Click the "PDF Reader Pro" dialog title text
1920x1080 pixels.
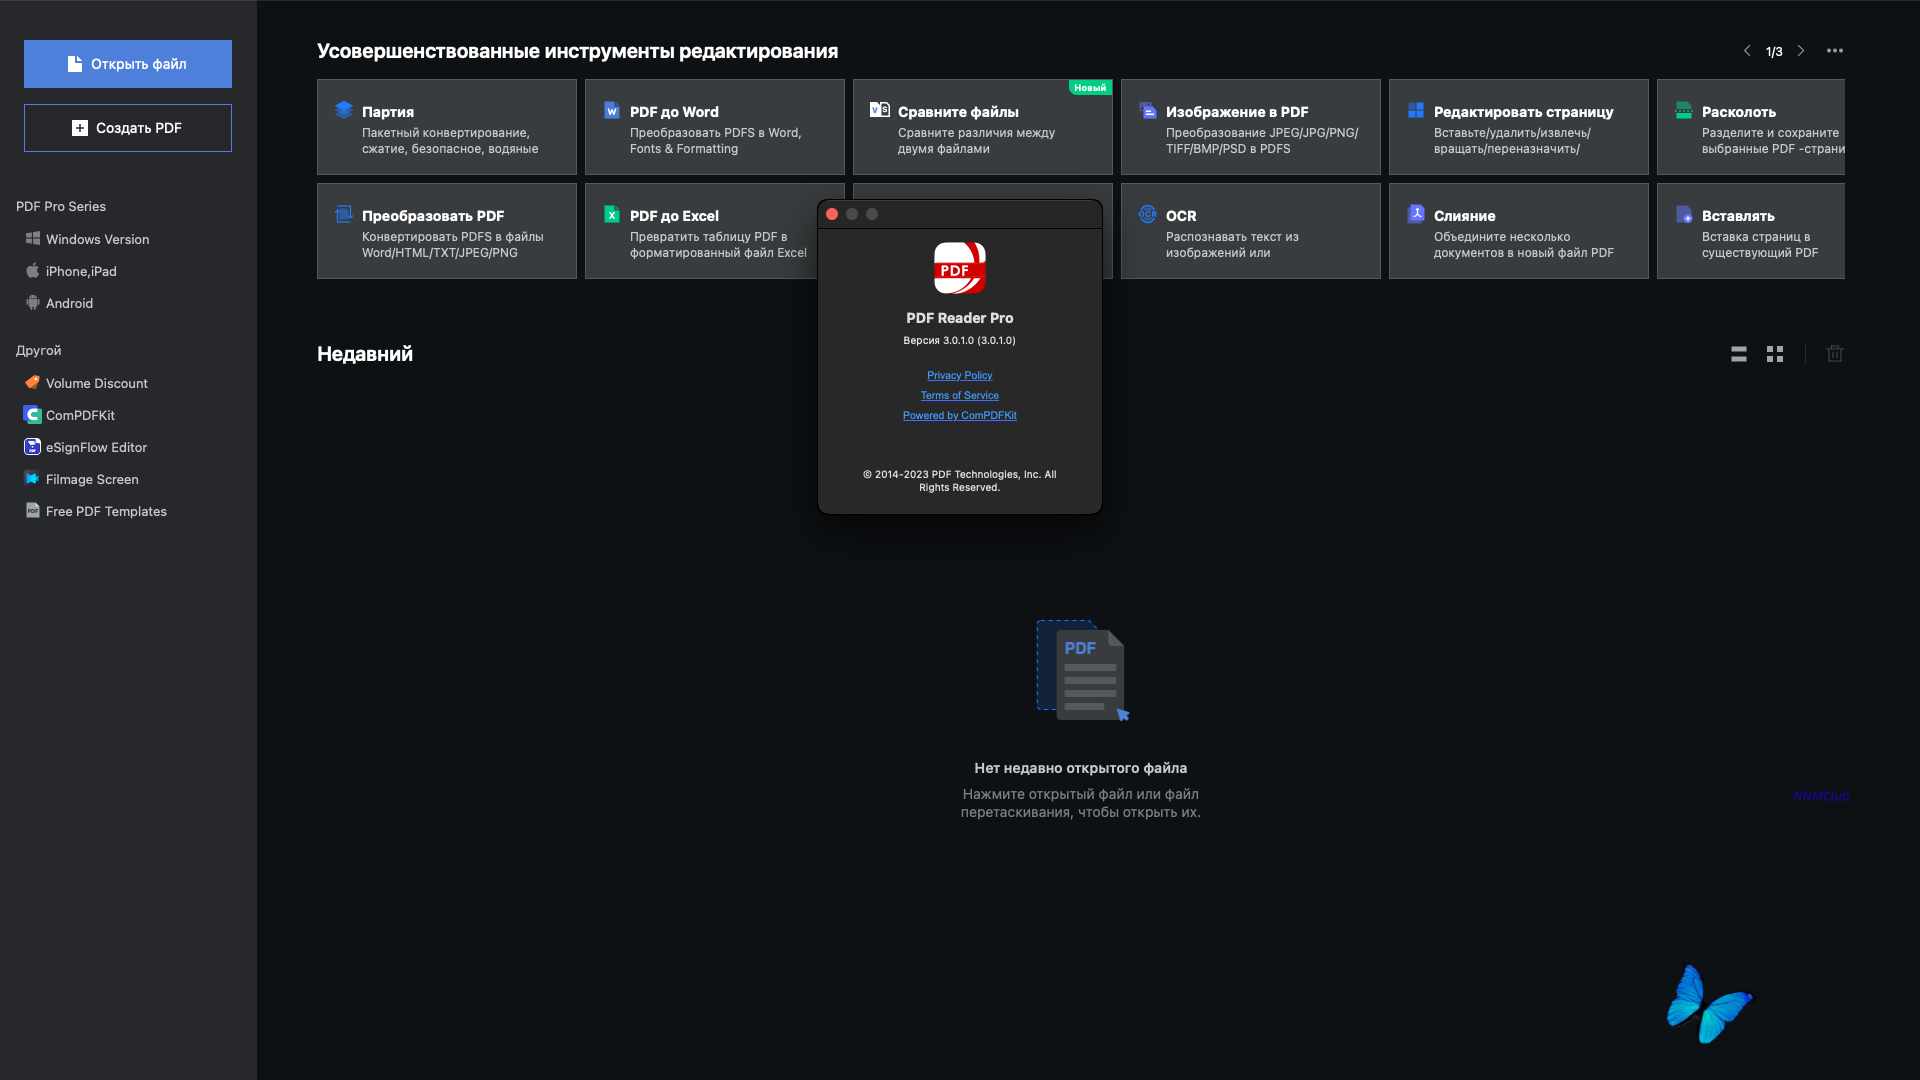(x=960, y=318)
